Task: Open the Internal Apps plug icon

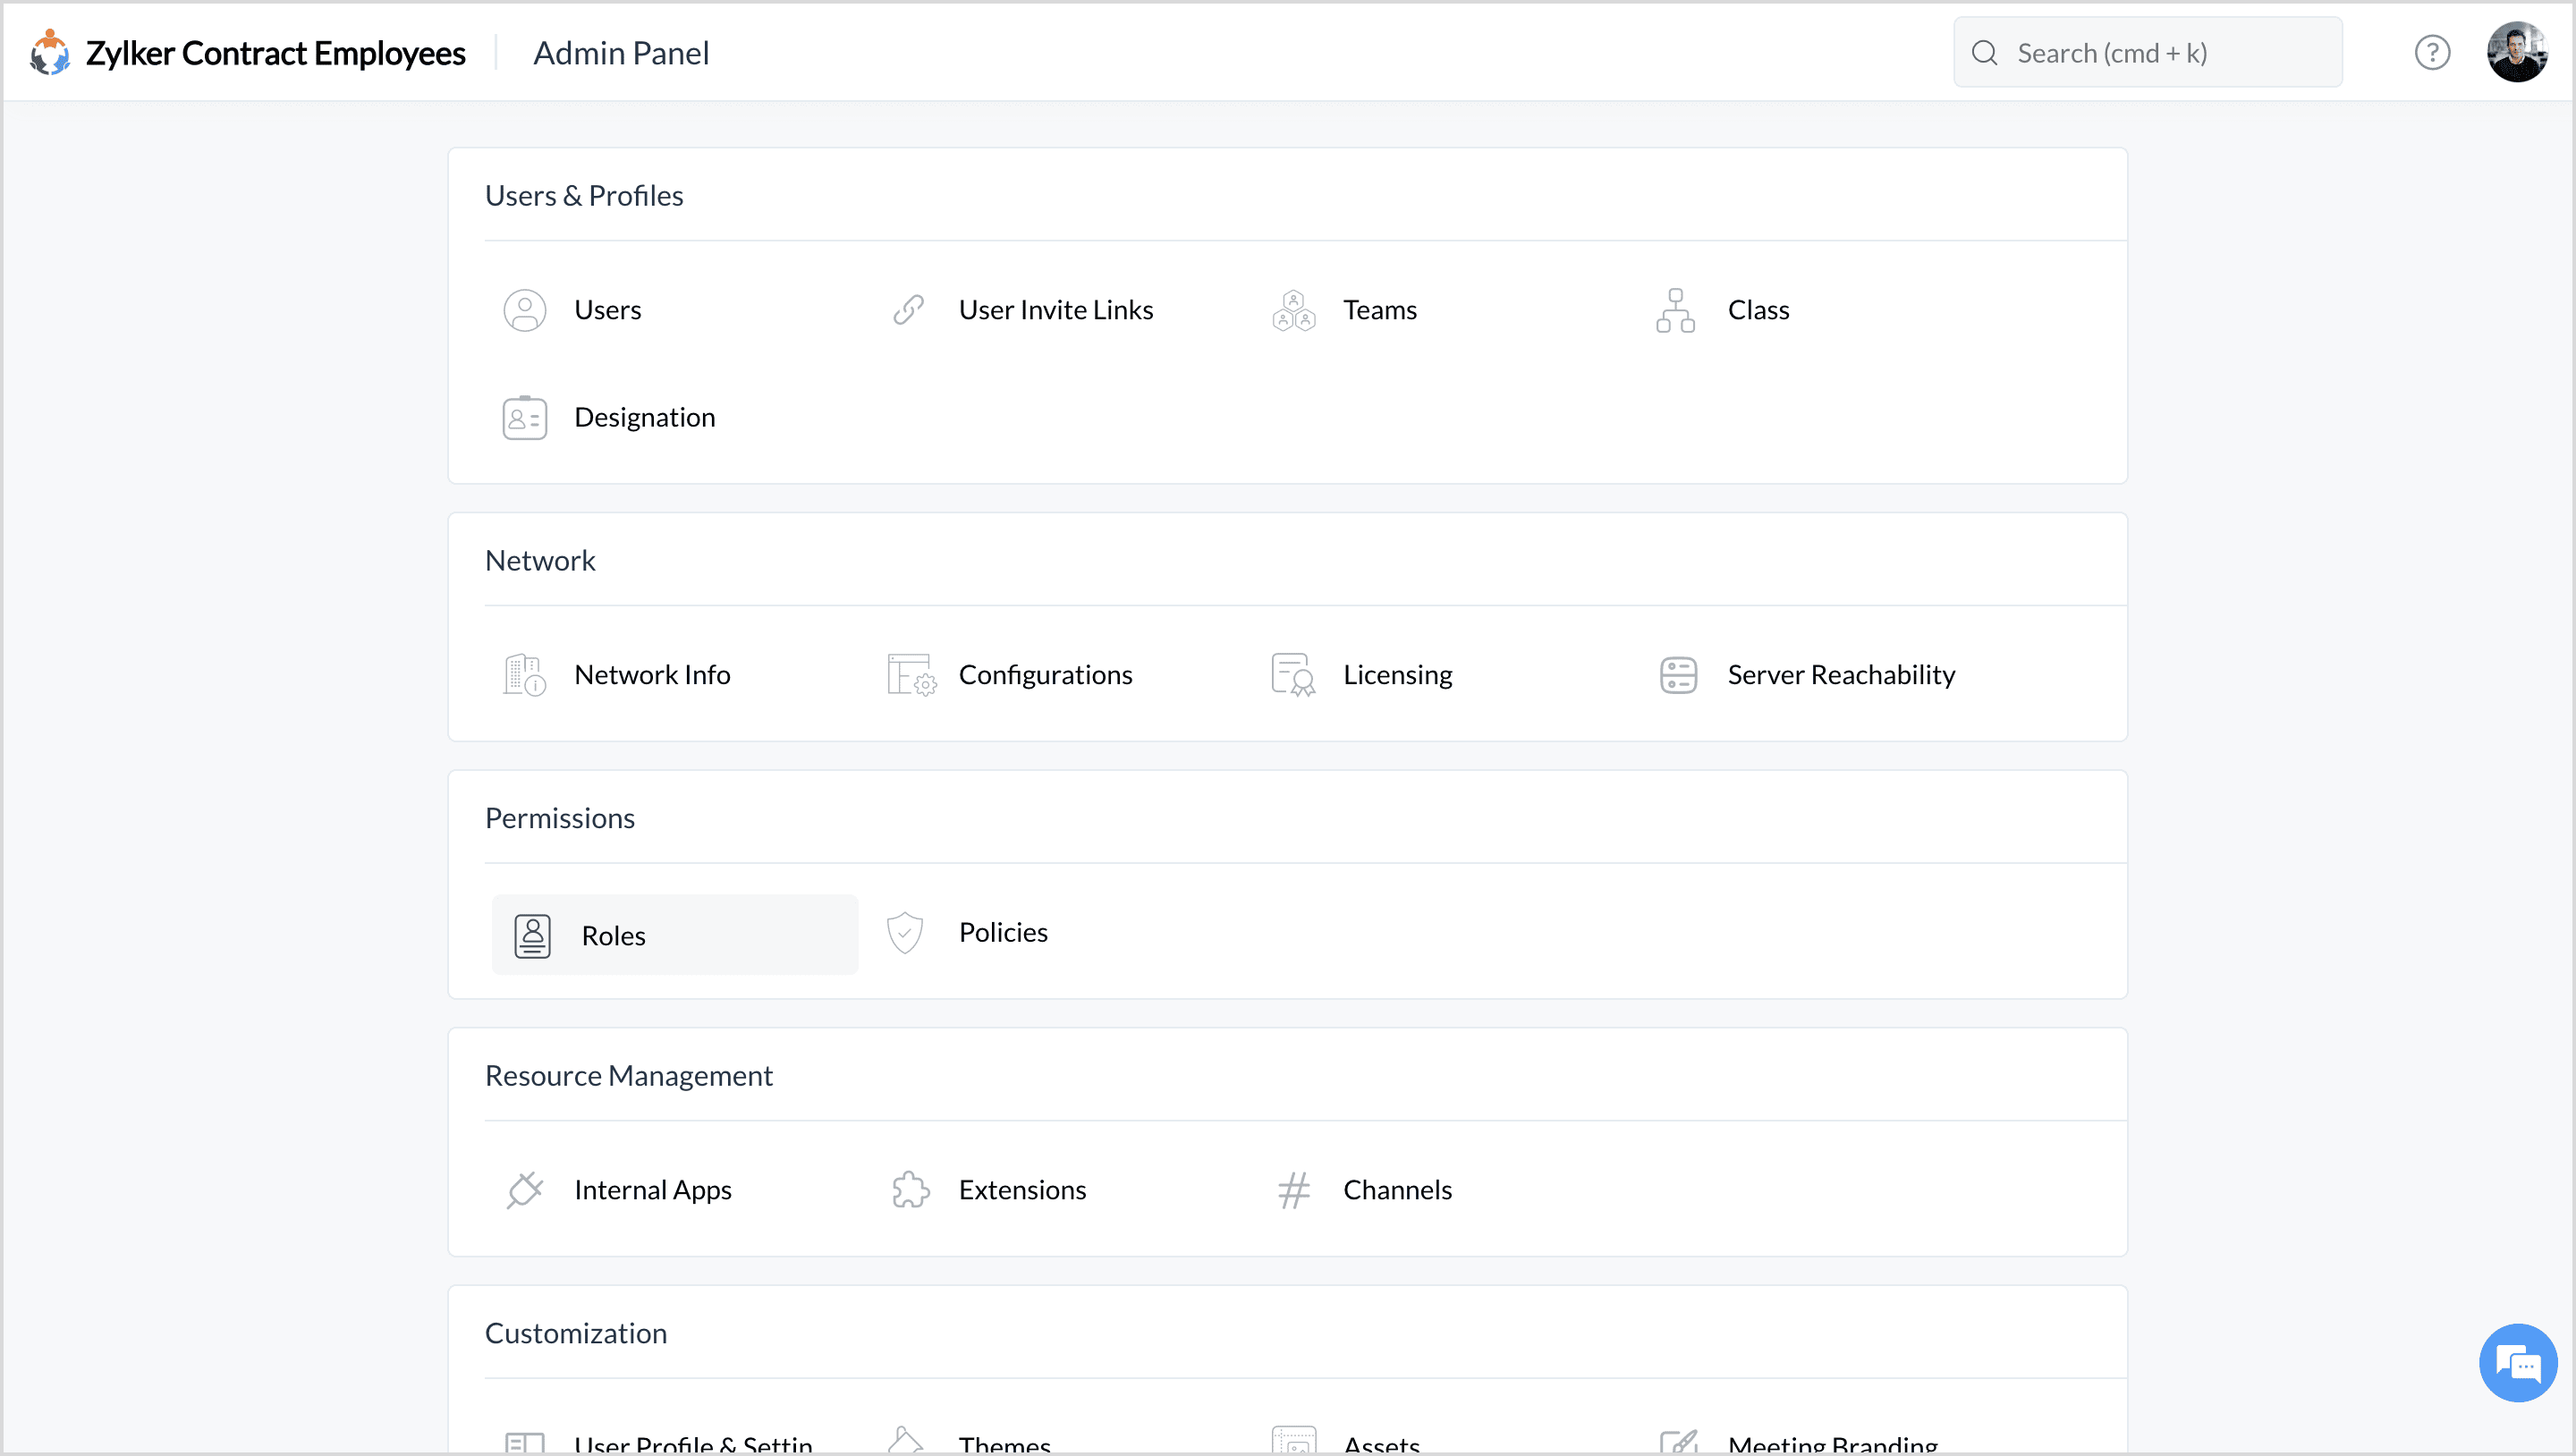Action: pos(524,1190)
